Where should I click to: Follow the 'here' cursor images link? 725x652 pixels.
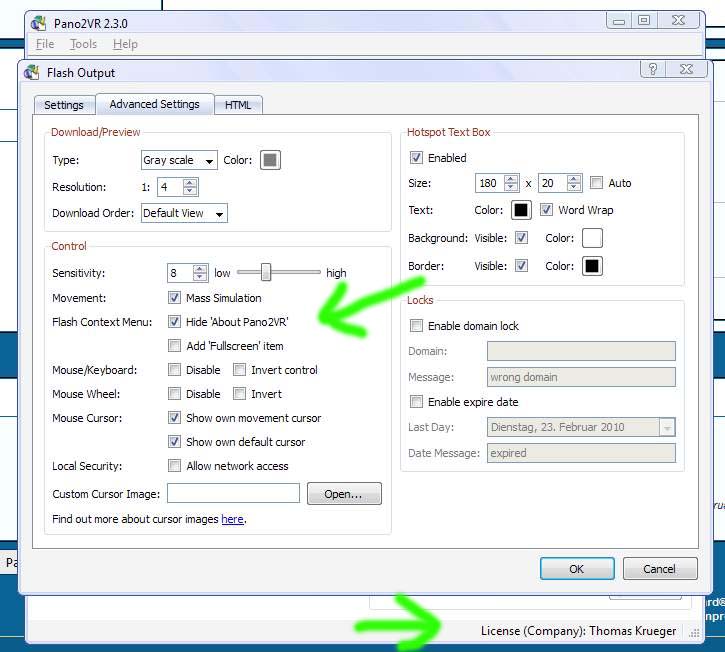(232, 520)
